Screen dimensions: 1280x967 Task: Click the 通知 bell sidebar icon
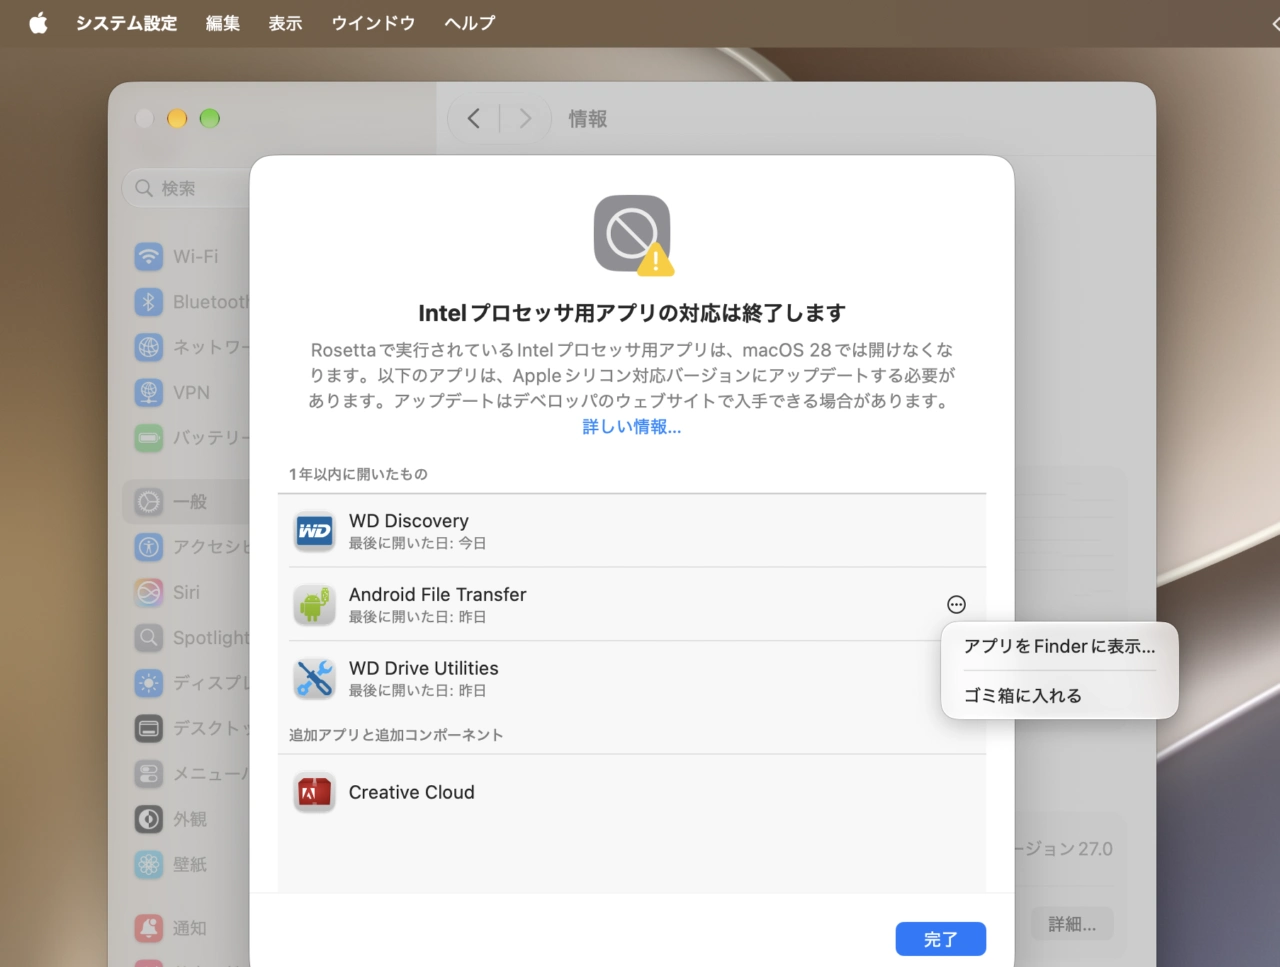pos(149,928)
